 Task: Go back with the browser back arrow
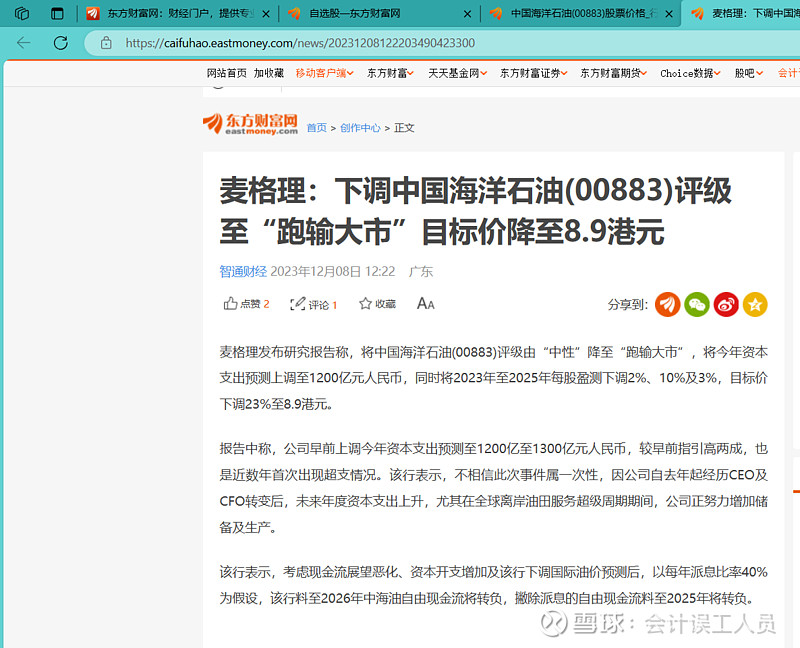point(23,42)
